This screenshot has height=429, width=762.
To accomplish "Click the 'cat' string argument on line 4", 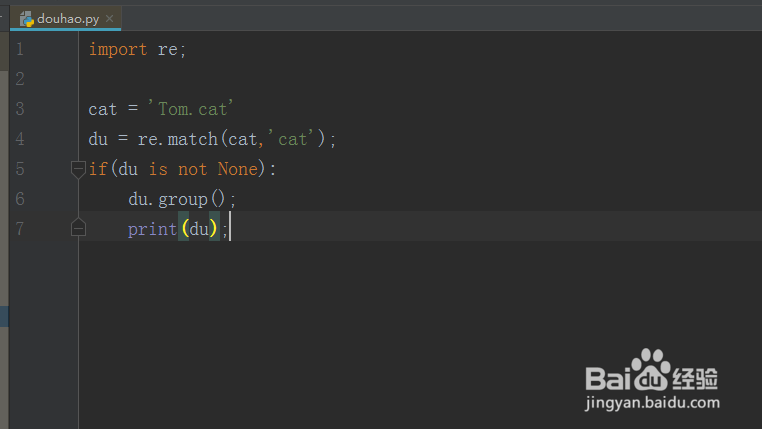I will (x=293, y=139).
